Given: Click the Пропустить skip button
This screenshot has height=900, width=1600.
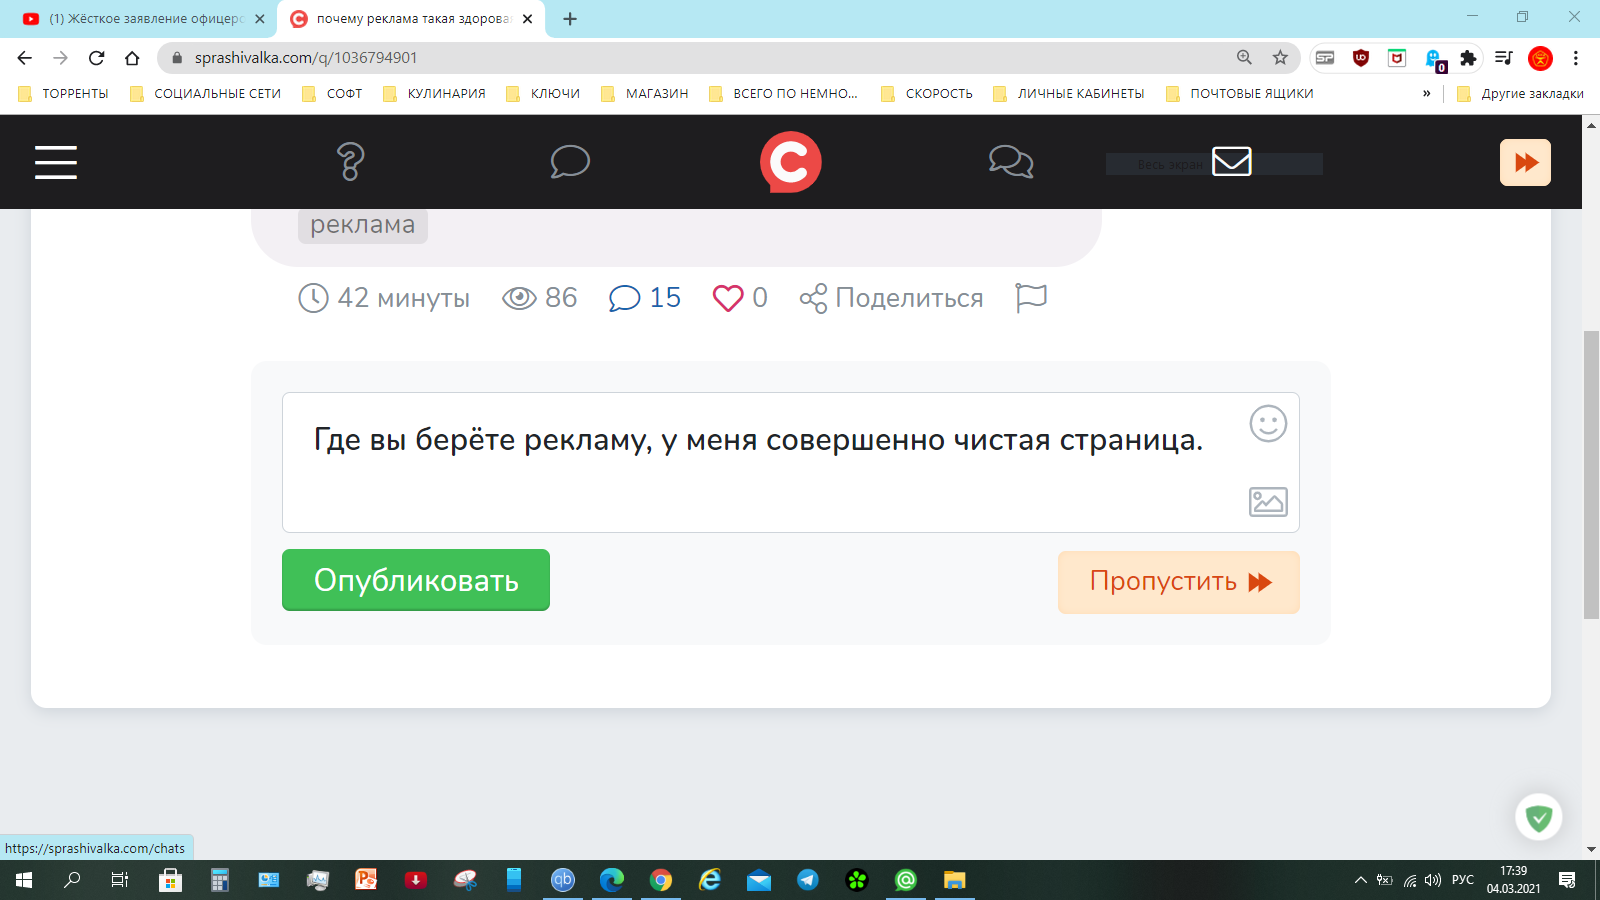Looking at the screenshot, I should tap(1179, 582).
